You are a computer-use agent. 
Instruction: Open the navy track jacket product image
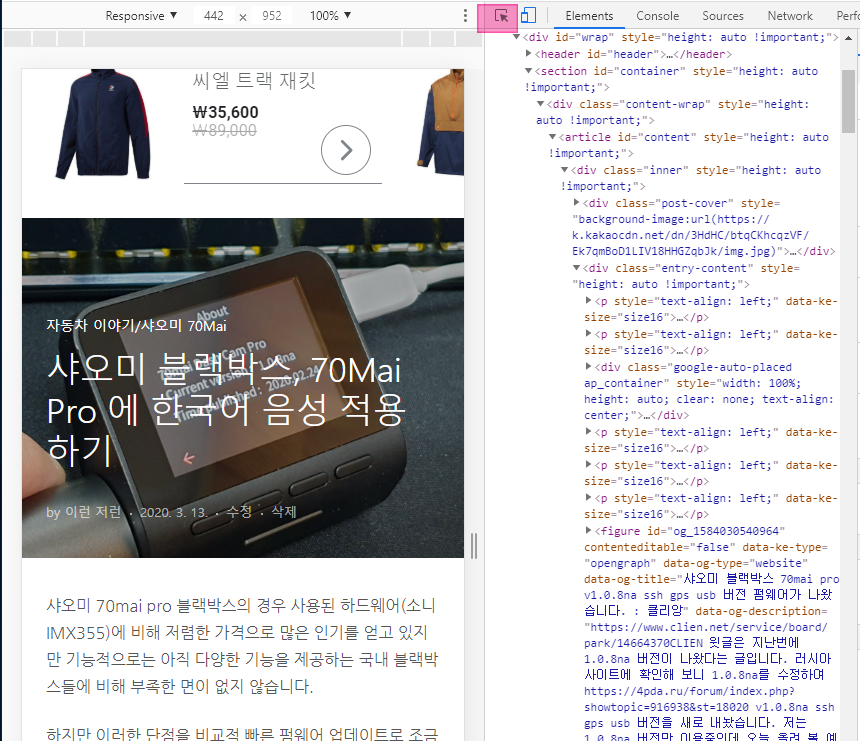[x=103, y=124]
